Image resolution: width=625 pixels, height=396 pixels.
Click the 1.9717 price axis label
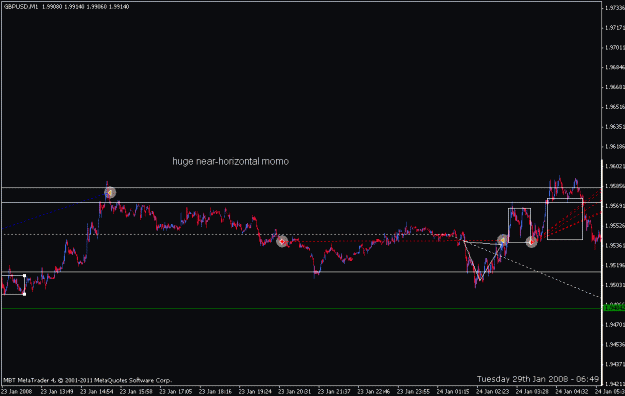pyautogui.click(x=615, y=28)
